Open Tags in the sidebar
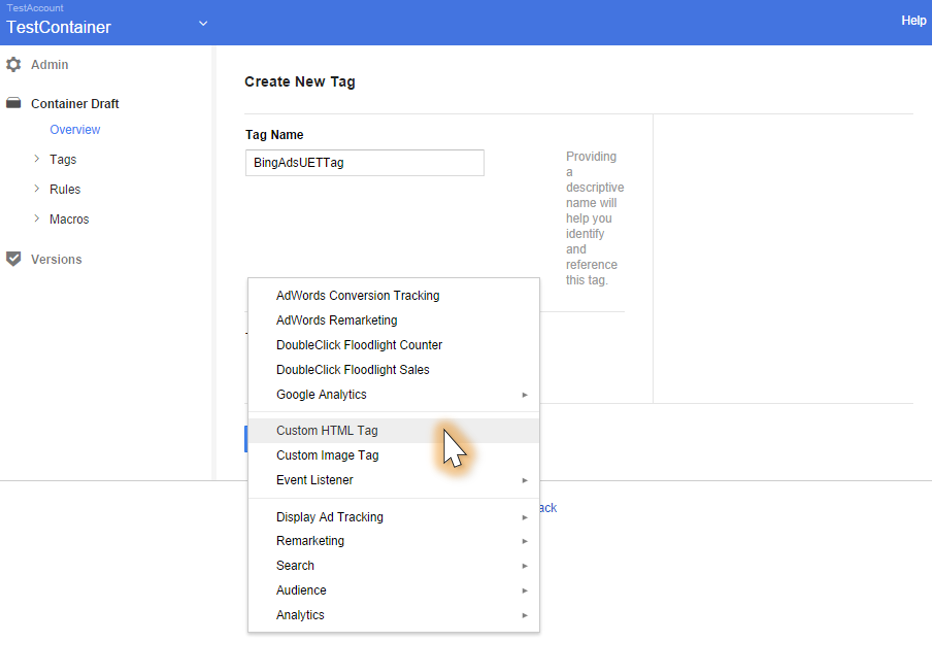Screen dimensions: 932x645 [63, 159]
